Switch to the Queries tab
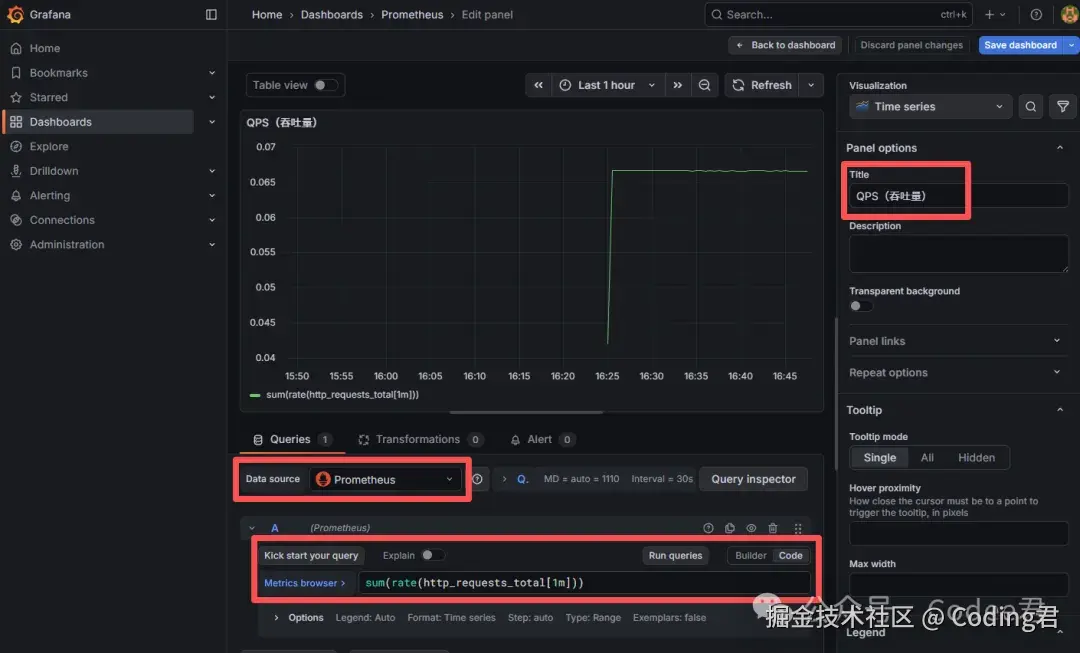Screen dimensions: 1080x653 coord(292,439)
